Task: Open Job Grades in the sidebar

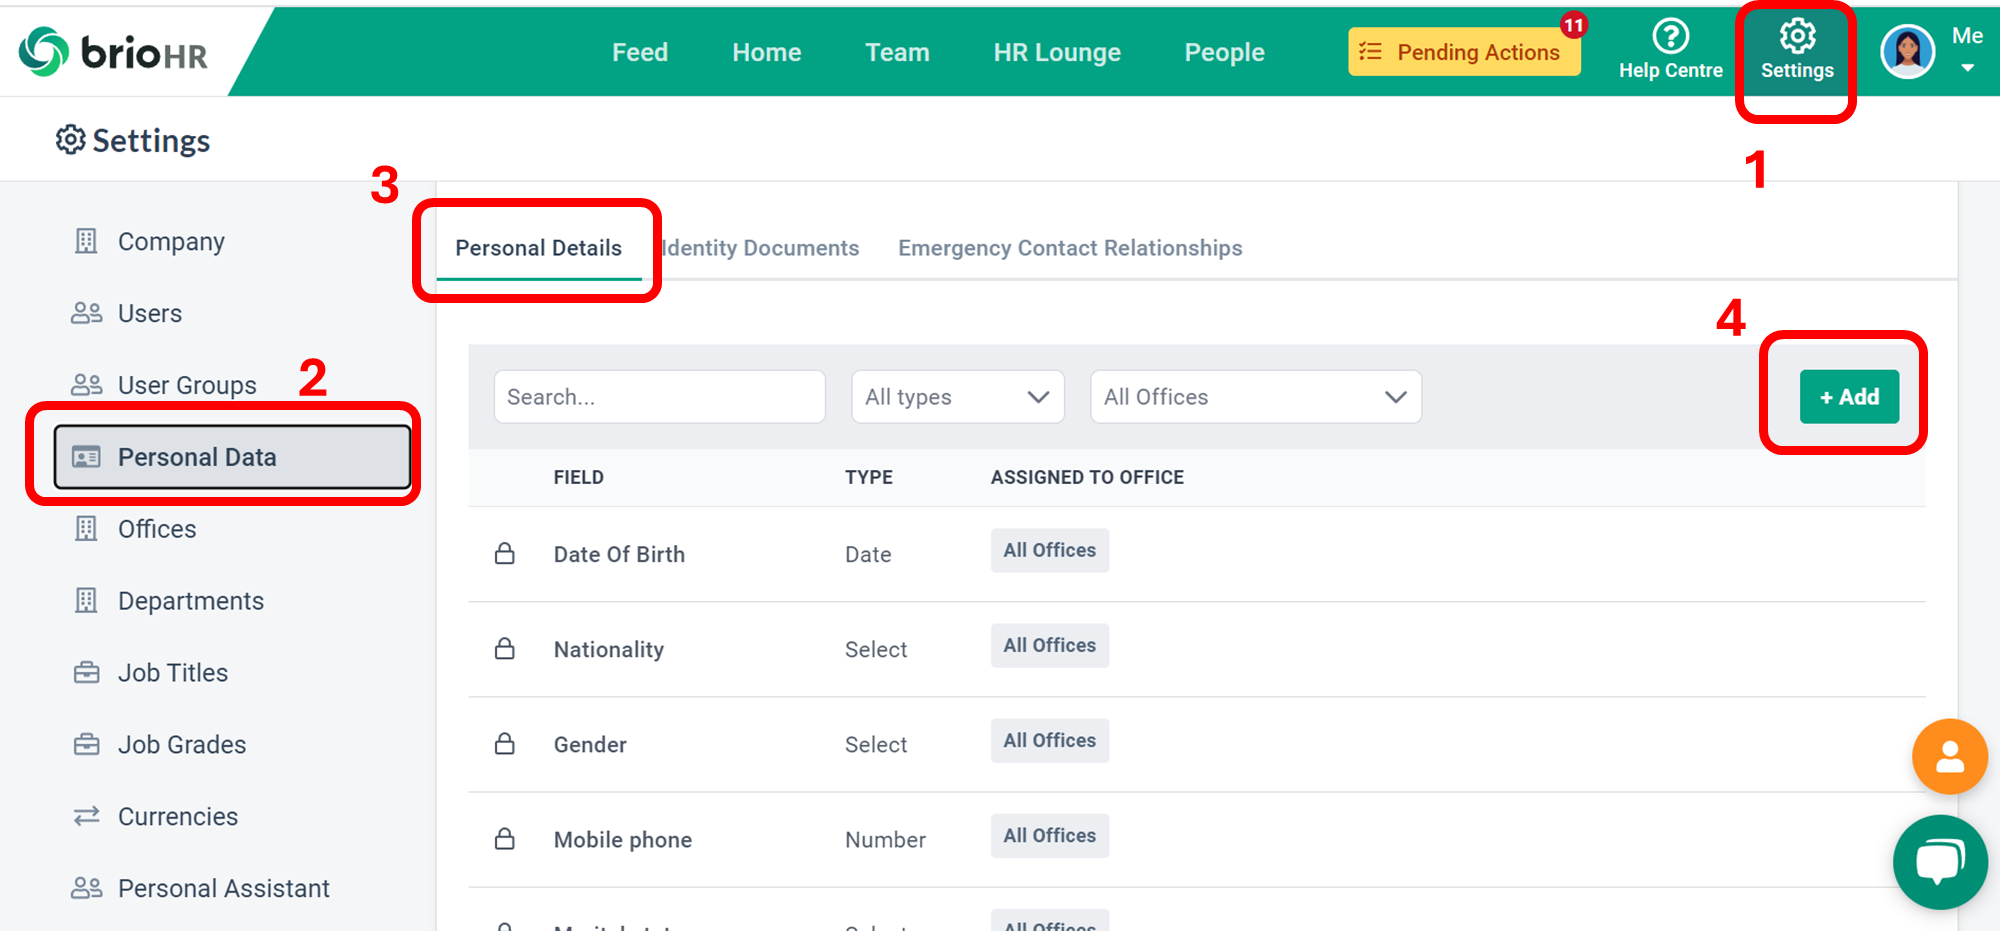Action: (x=182, y=745)
